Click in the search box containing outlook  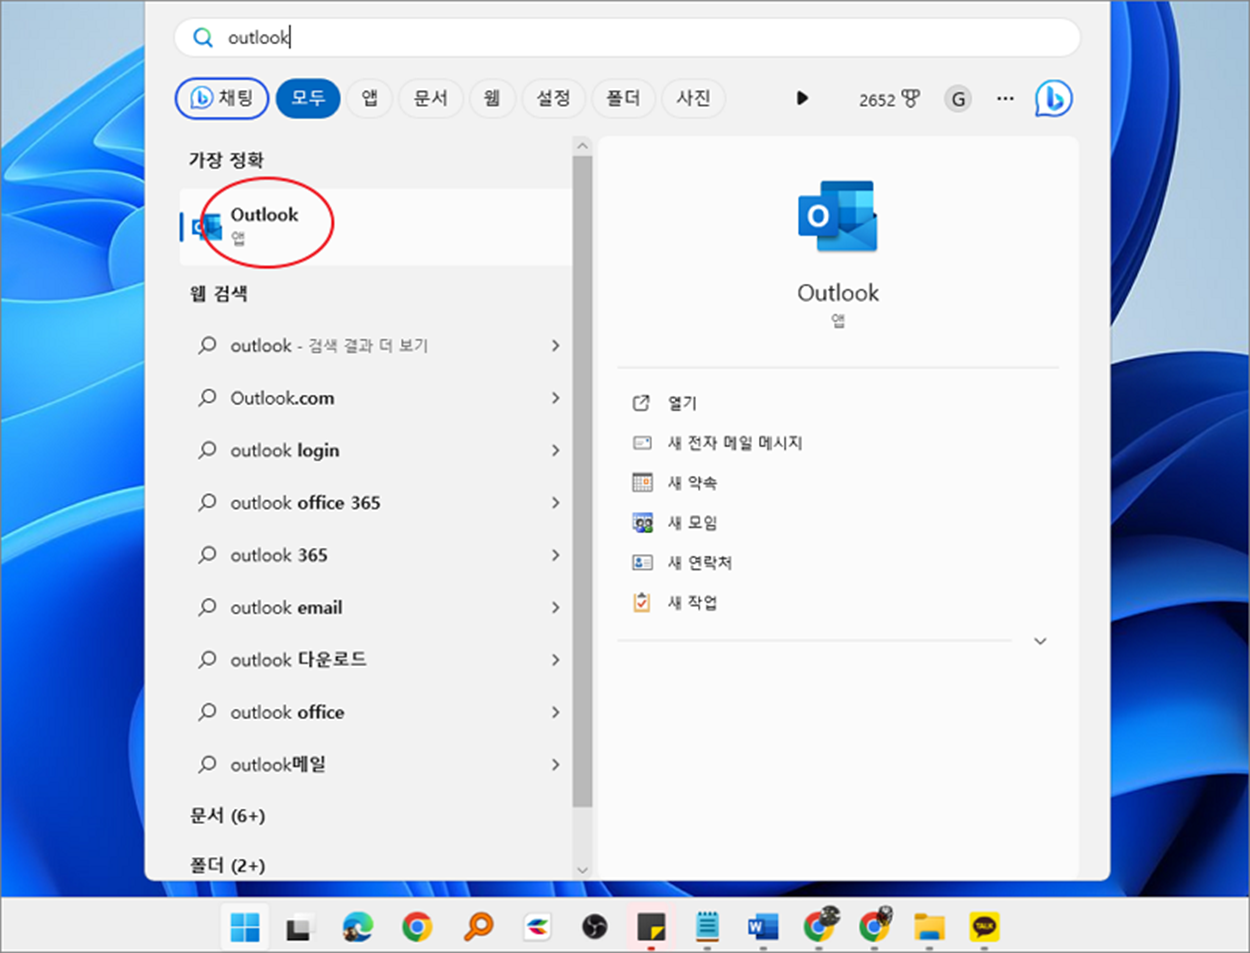tap(627, 37)
